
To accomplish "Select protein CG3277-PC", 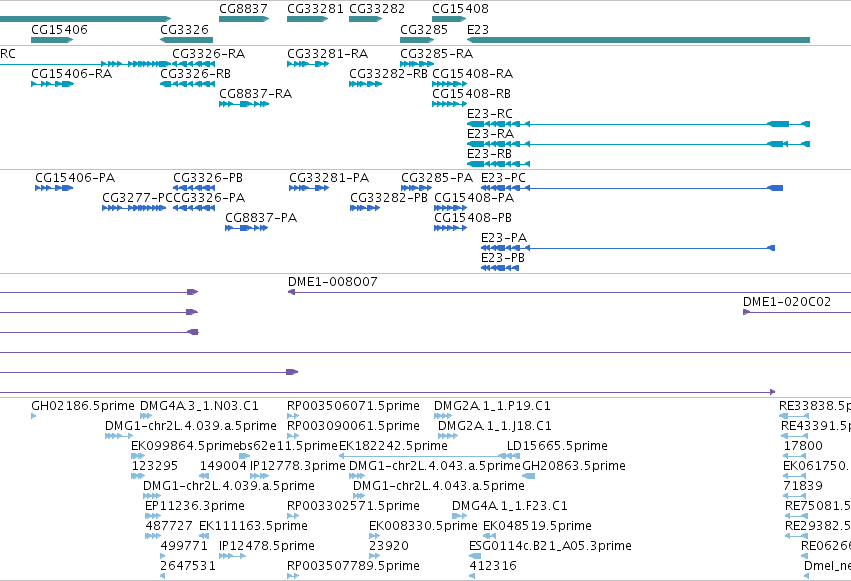I will (134, 208).
